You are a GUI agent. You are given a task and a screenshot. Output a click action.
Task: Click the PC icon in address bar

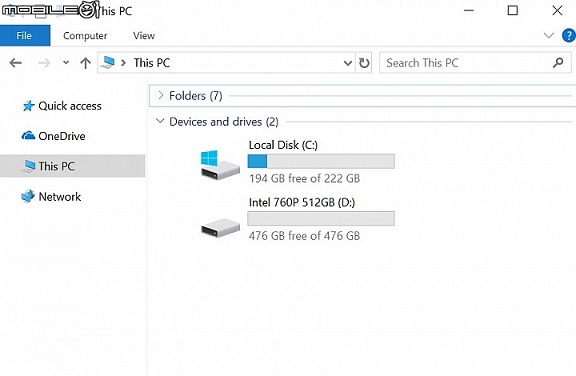108,62
